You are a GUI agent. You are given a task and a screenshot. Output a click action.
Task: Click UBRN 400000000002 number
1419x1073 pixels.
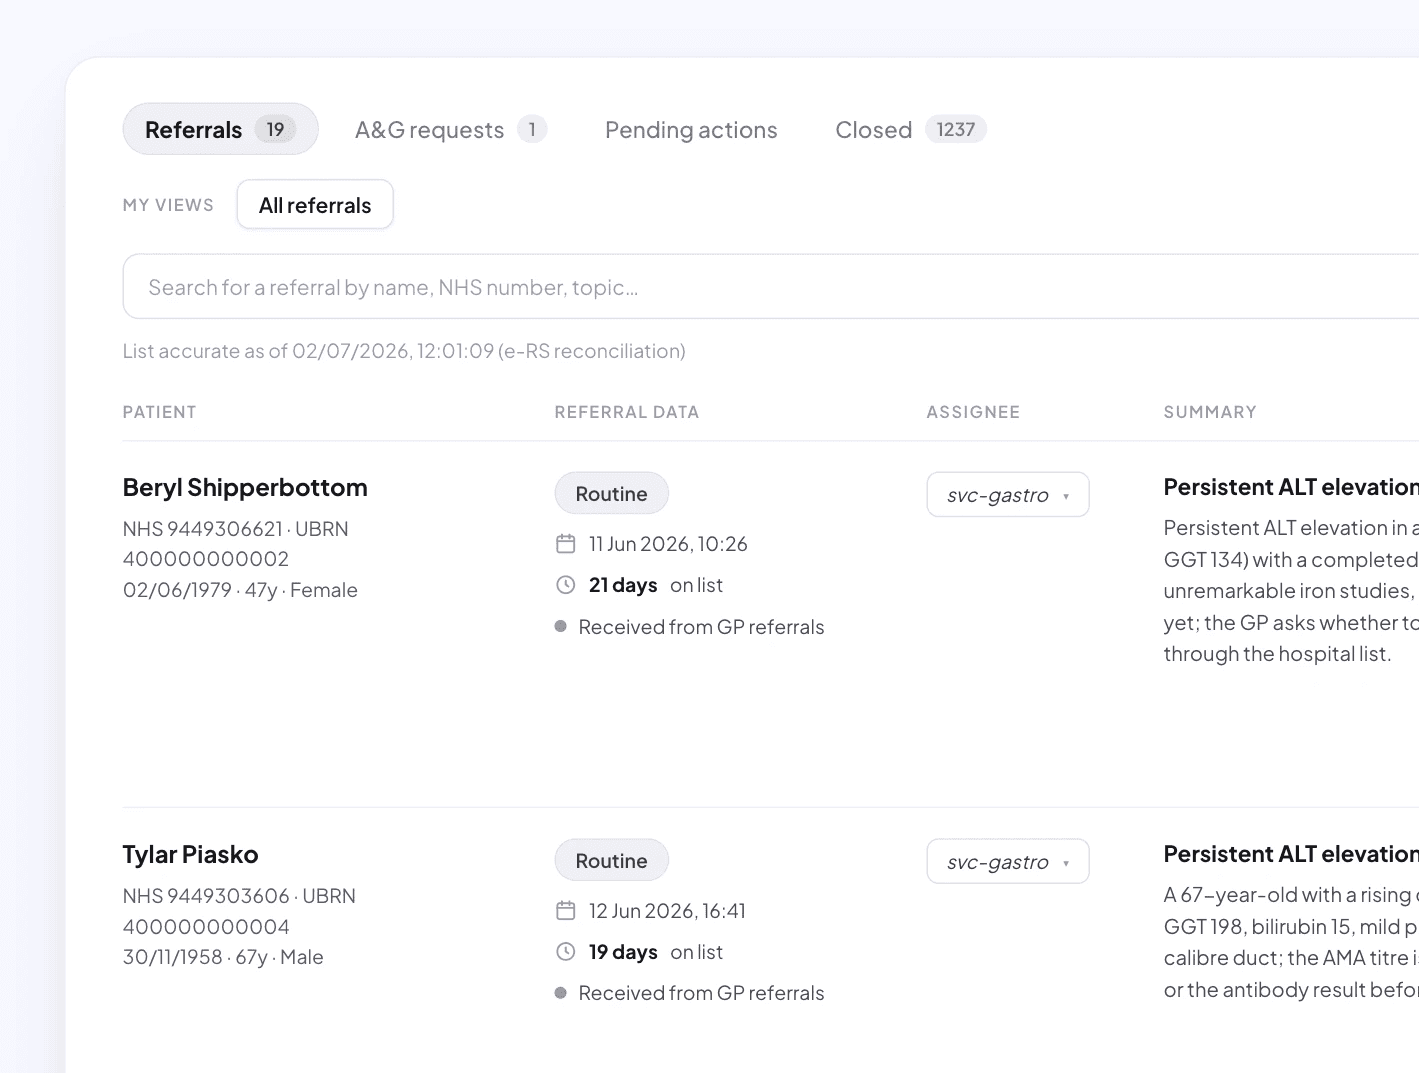[206, 559]
